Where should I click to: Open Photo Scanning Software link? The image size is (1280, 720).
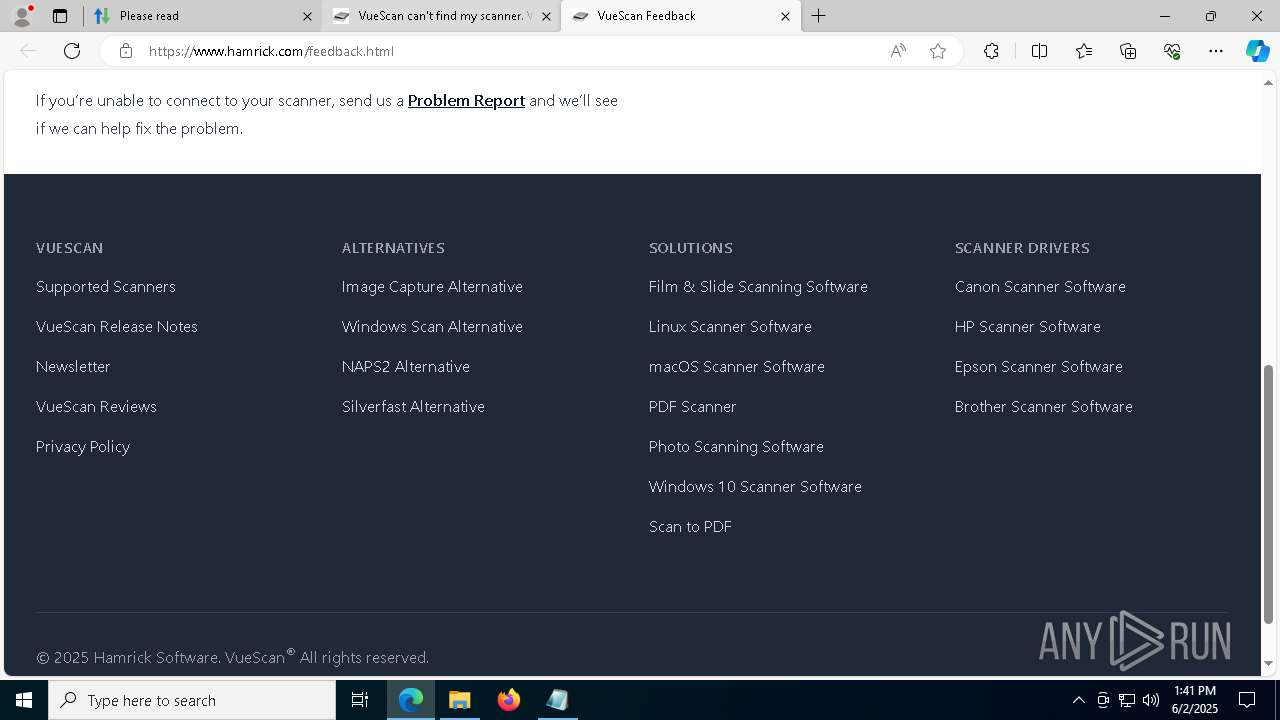[736, 447]
